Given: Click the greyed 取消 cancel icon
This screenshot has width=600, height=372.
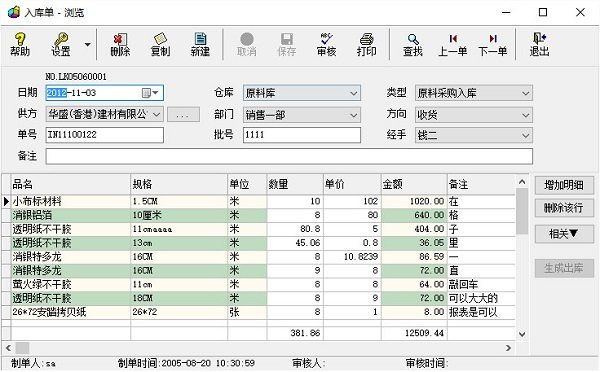Looking at the screenshot, I should coord(246,44).
